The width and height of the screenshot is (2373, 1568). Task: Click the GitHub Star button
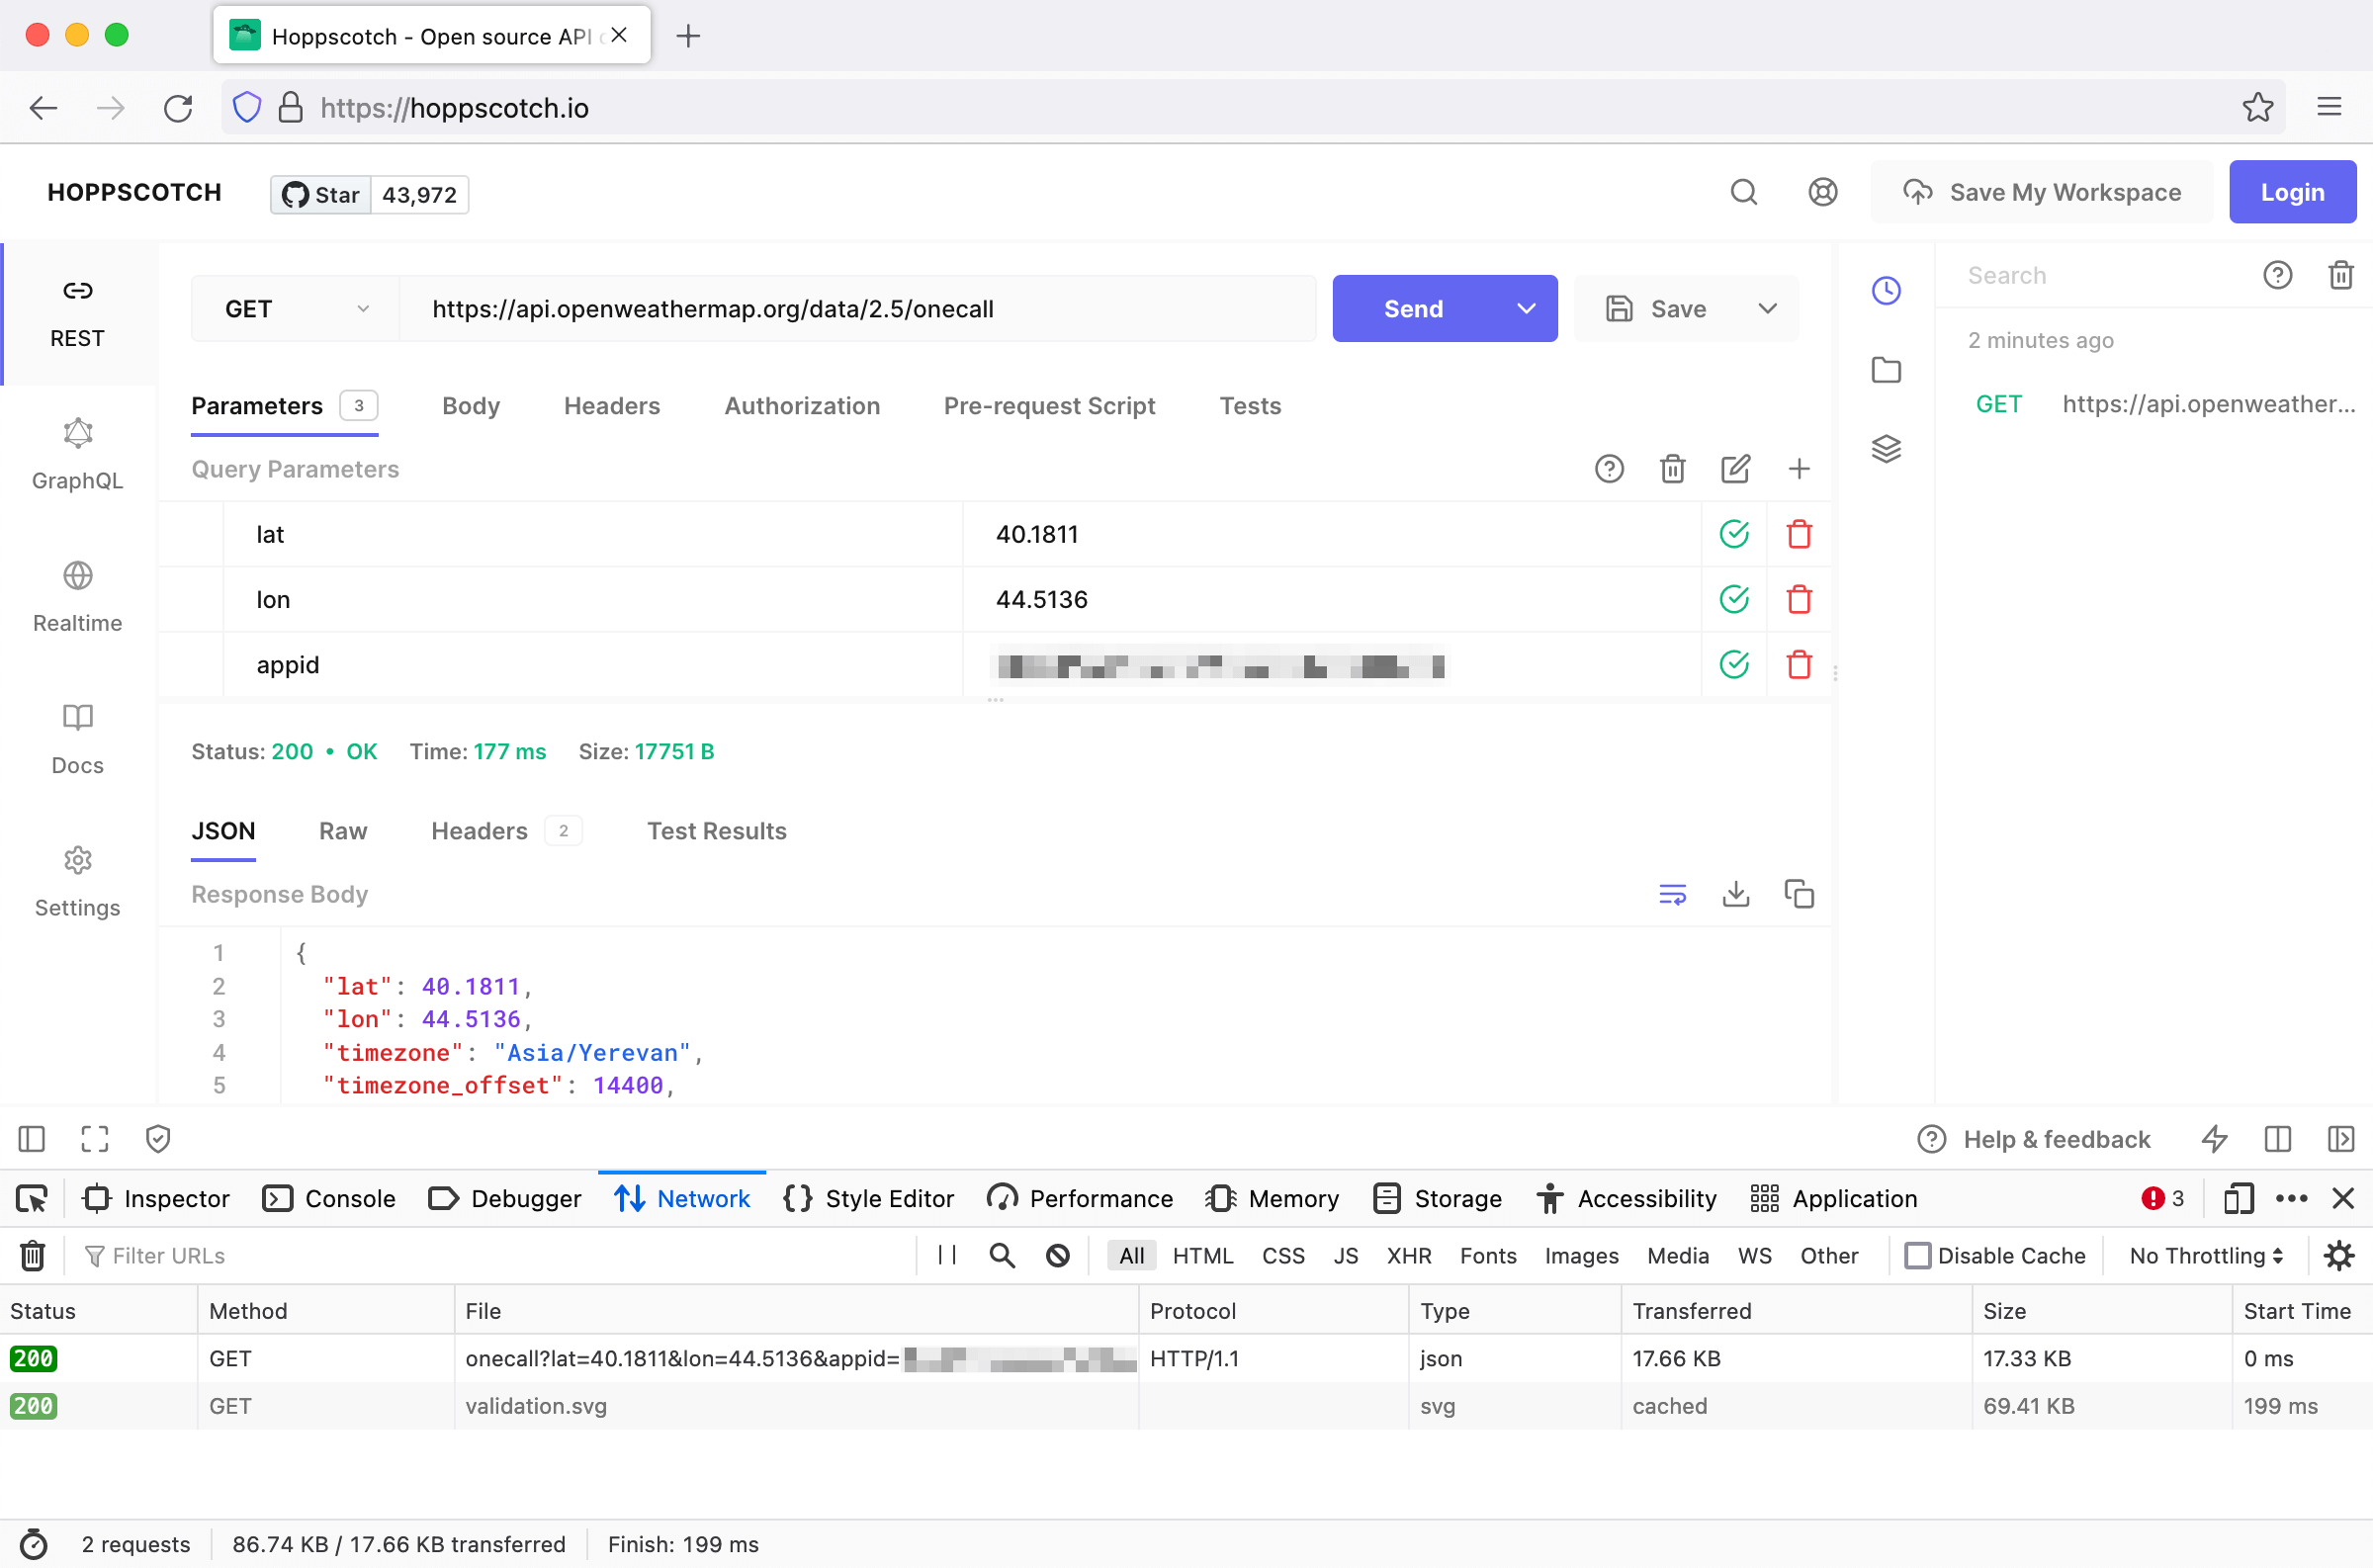(x=320, y=194)
